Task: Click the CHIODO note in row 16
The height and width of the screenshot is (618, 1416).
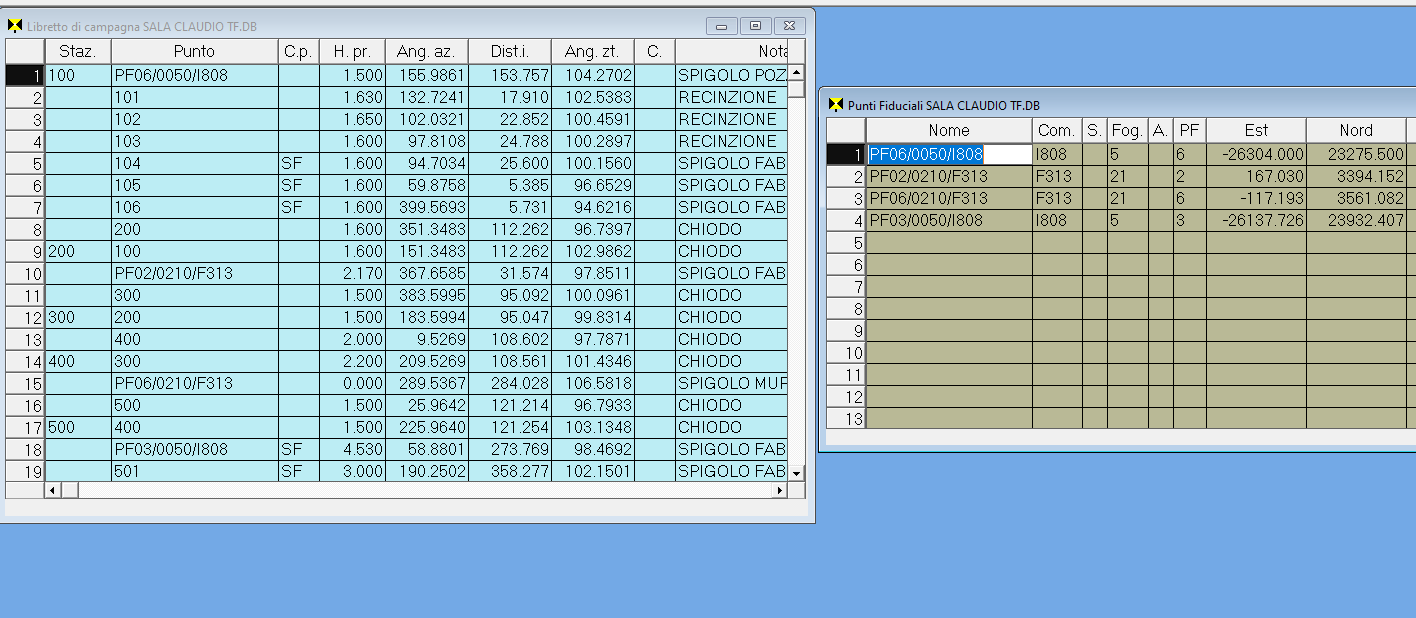Action: tap(732, 405)
